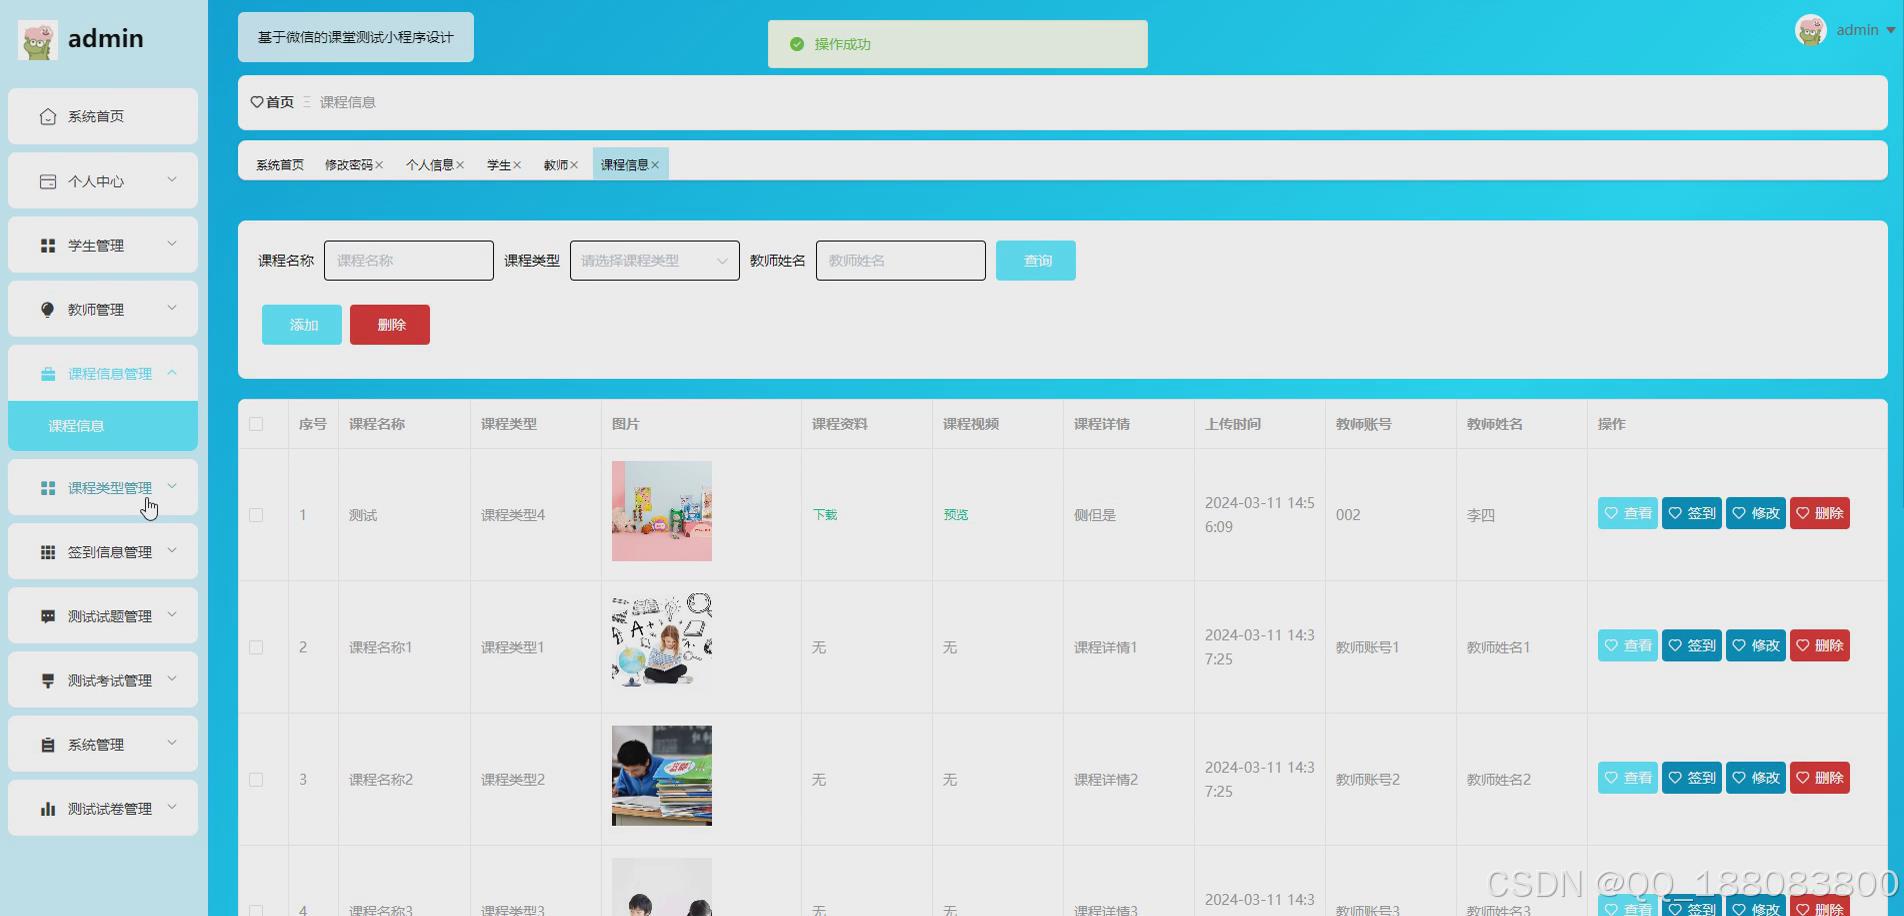Check the row 3 课程名称2 checkbox
The height and width of the screenshot is (916, 1904).
(256, 779)
